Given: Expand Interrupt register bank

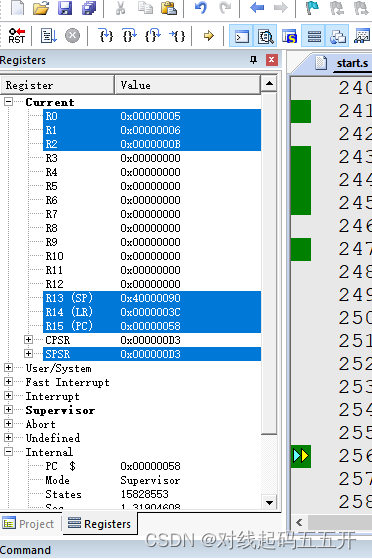Looking at the screenshot, I should 8,396.
